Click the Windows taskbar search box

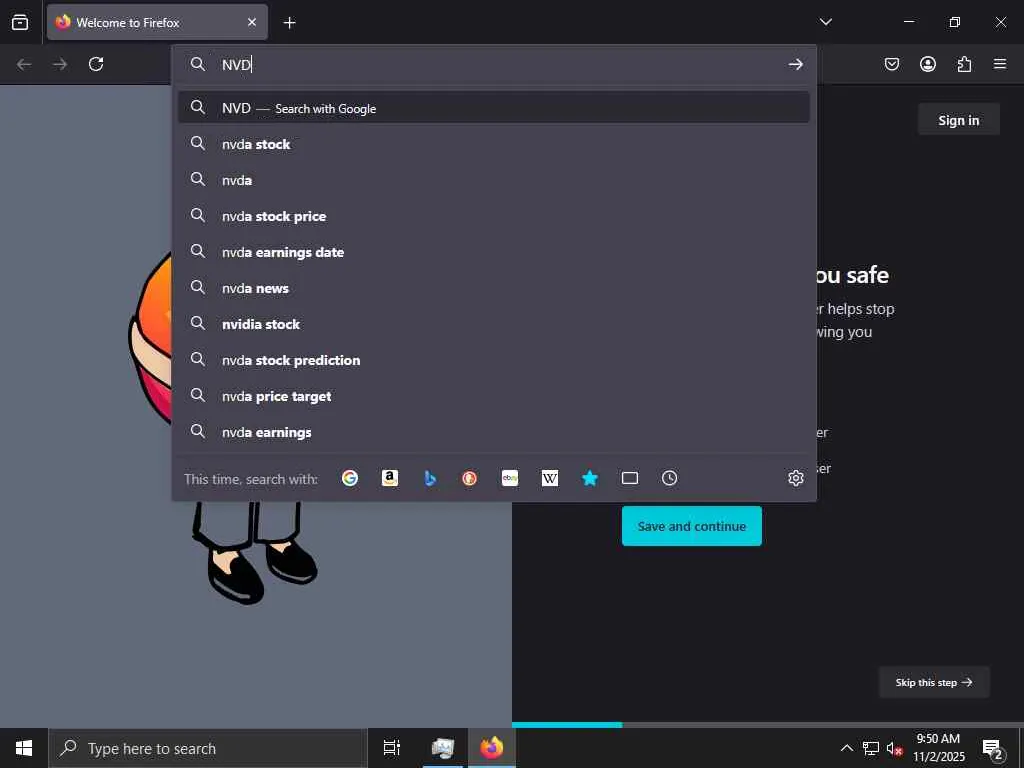coord(208,748)
